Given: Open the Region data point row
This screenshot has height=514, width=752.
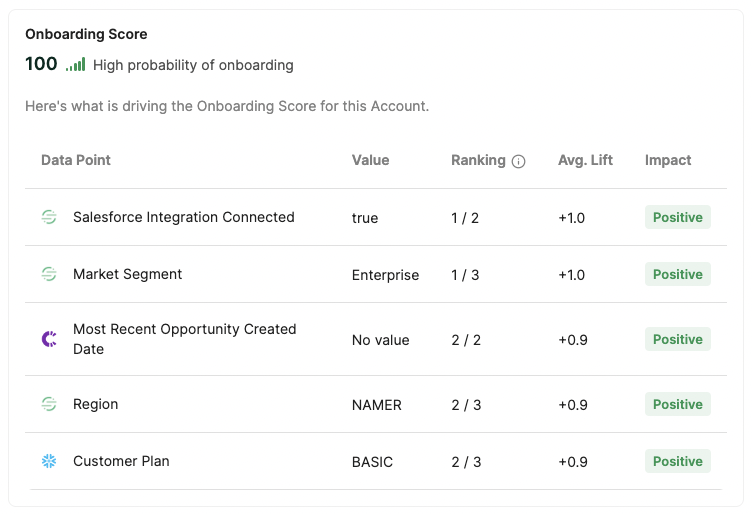Looking at the screenshot, I should (x=376, y=404).
